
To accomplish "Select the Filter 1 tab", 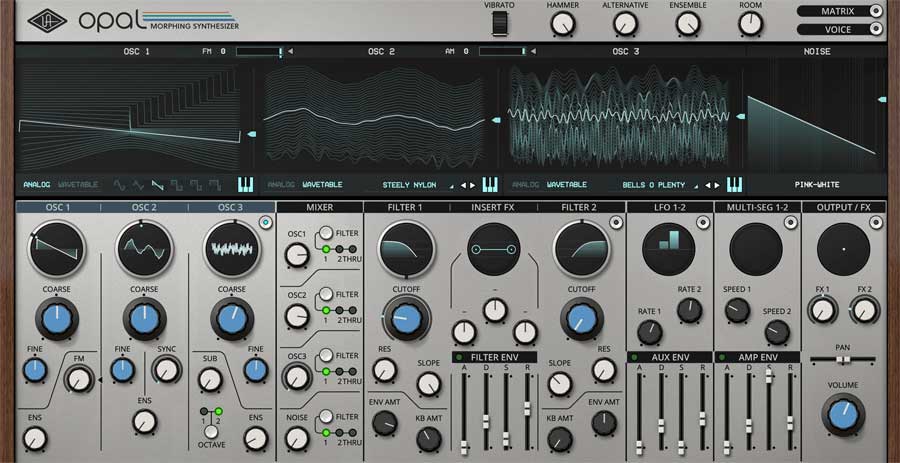I will (406, 207).
